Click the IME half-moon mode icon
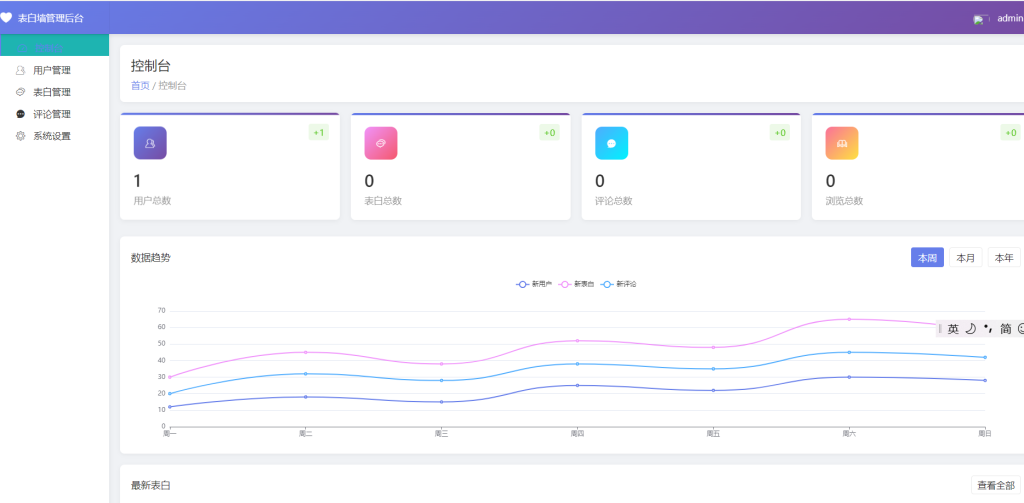 pos(970,329)
